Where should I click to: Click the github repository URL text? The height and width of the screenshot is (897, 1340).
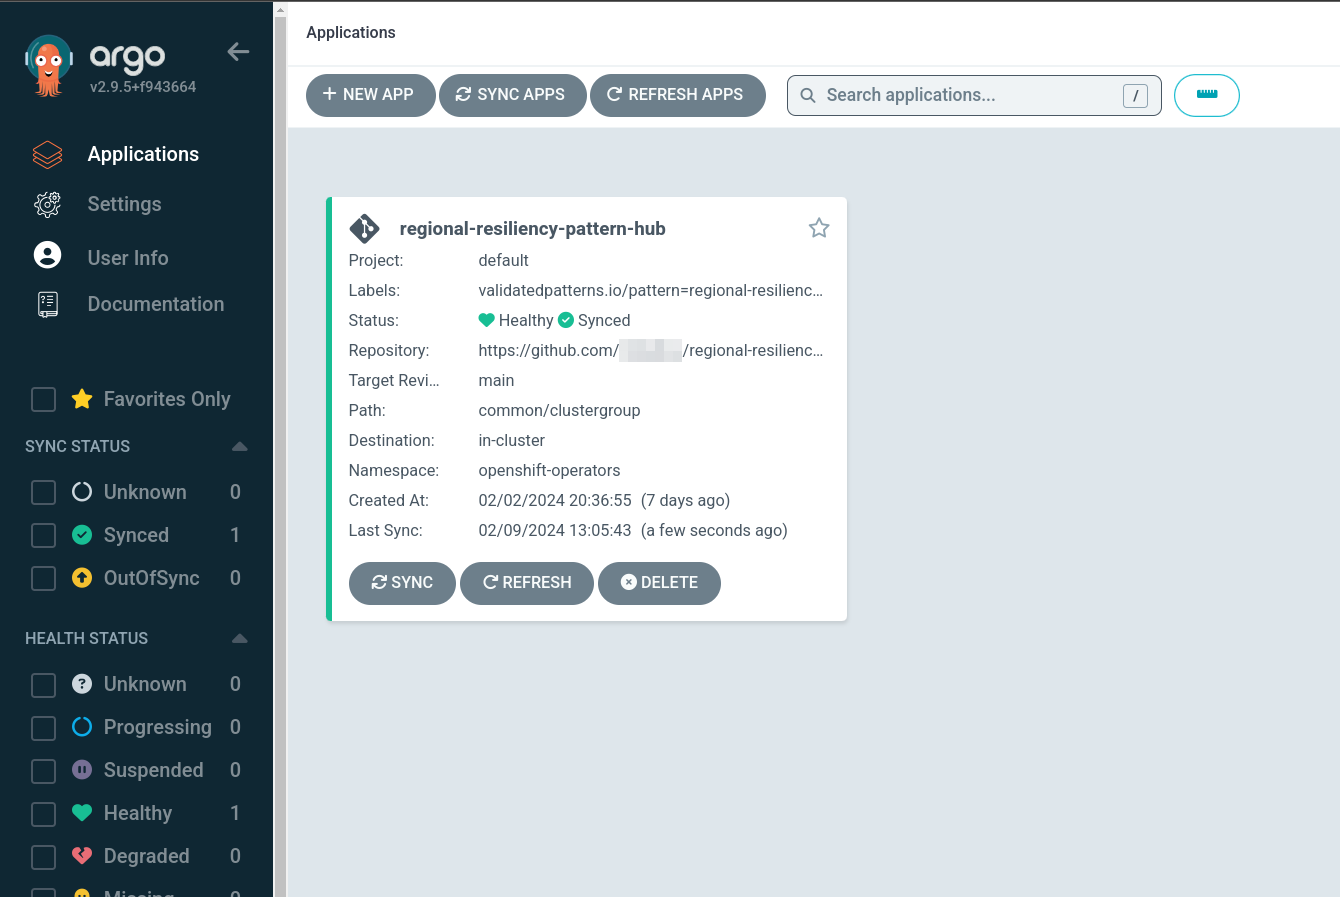651,351
